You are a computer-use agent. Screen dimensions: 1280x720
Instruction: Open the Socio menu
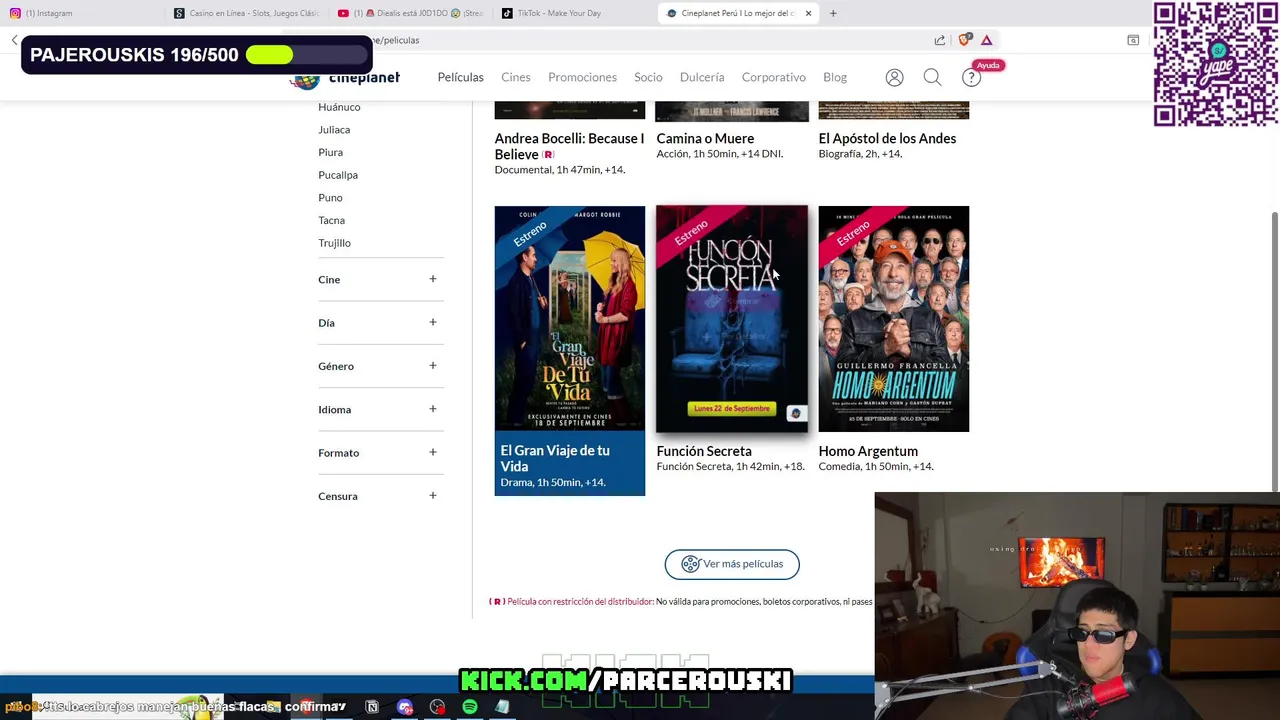(648, 77)
